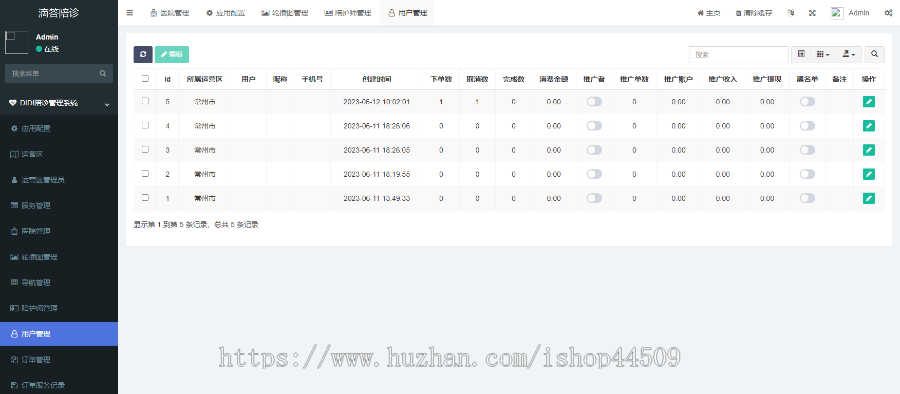Viewport: 900px width, 394px height.
Task: Click the green edit pencil for row Id 1
Action: [x=869, y=198]
